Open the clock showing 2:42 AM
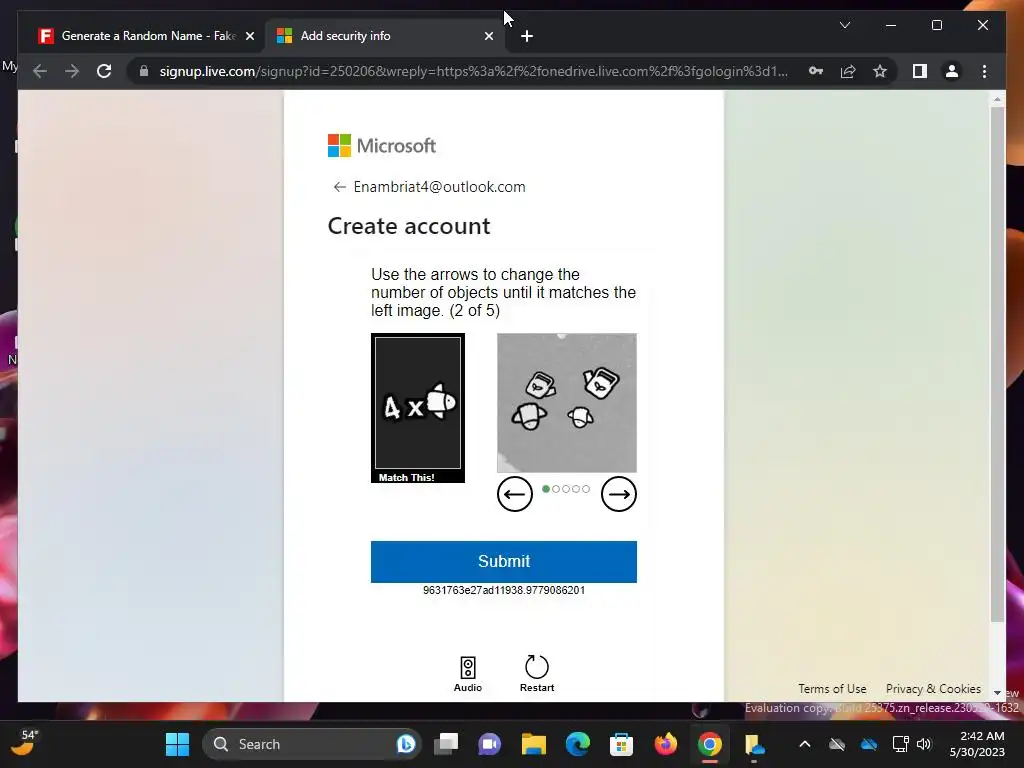 click(x=977, y=744)
